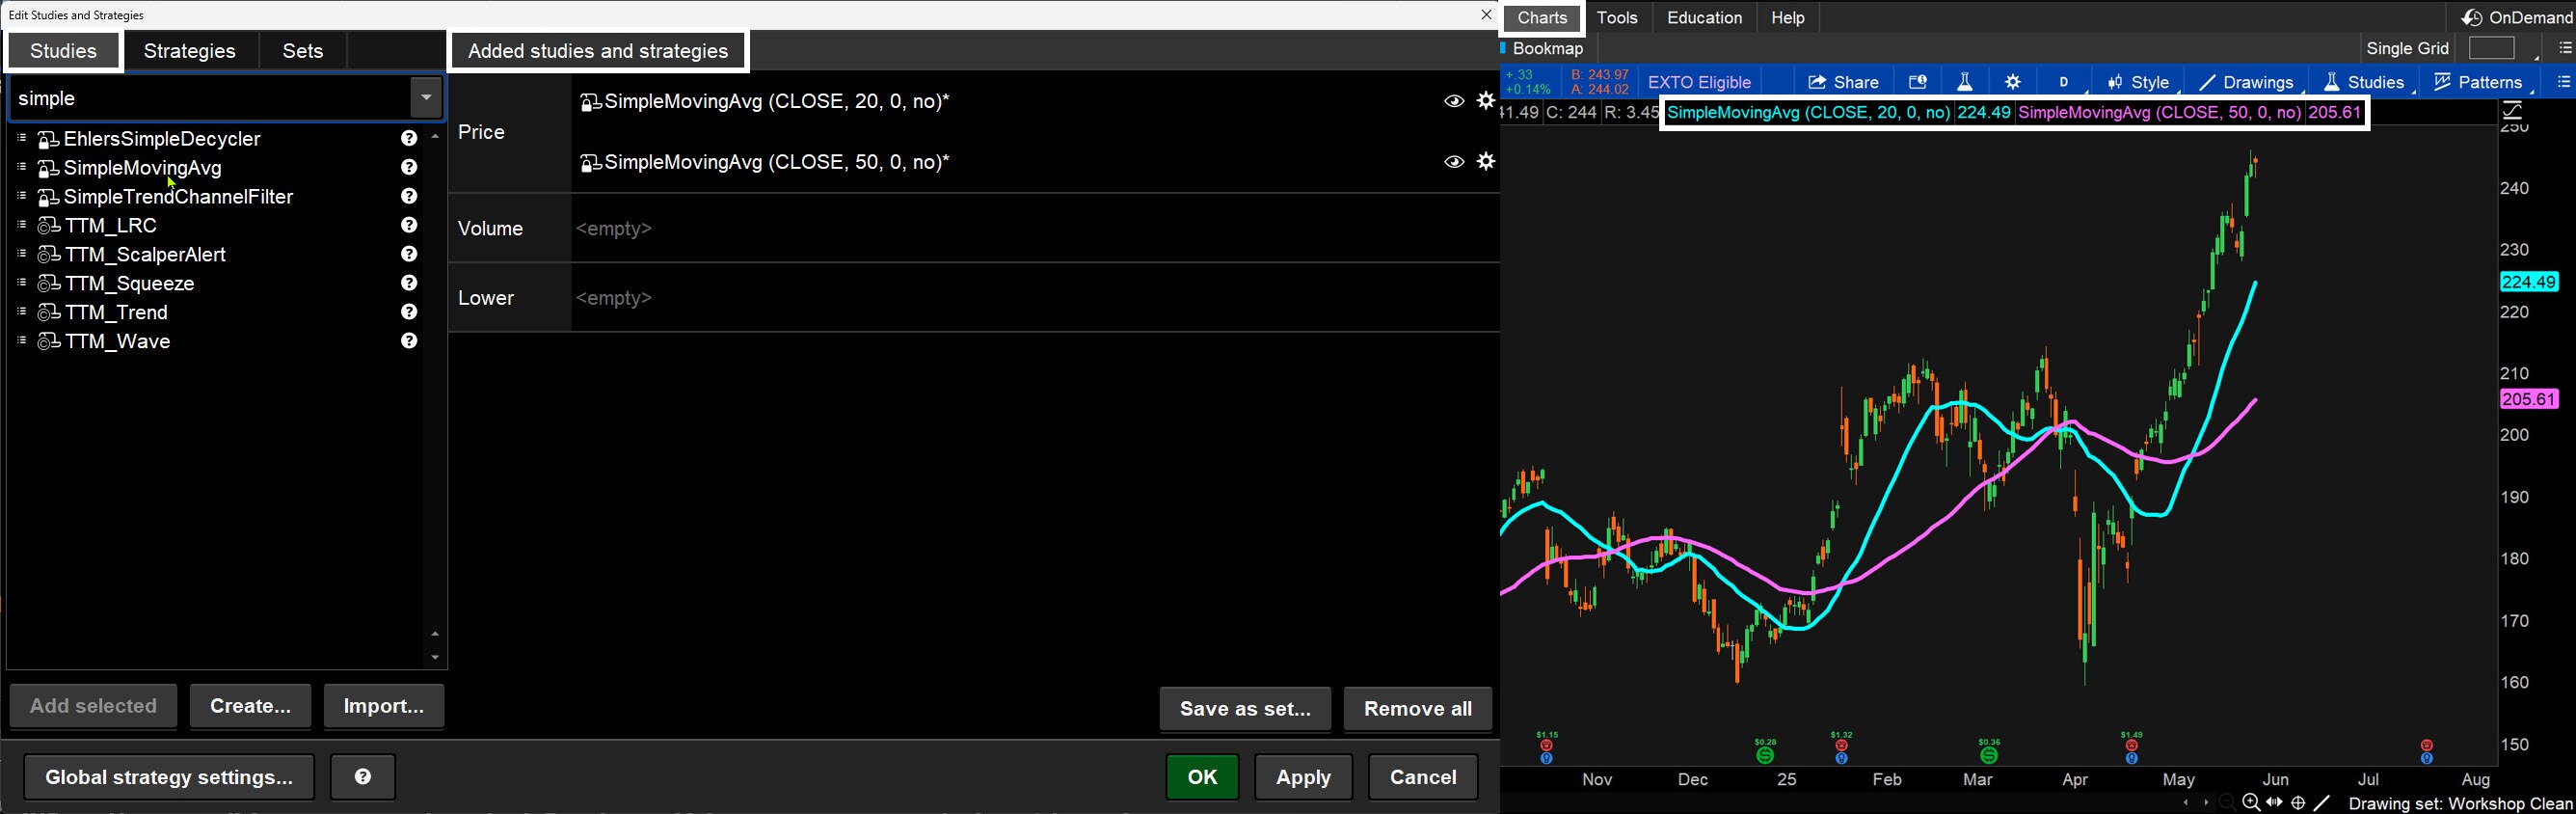Click the help button beside Global strategy settings
This screenshot has width=2576, height=814.
point(363,777)
